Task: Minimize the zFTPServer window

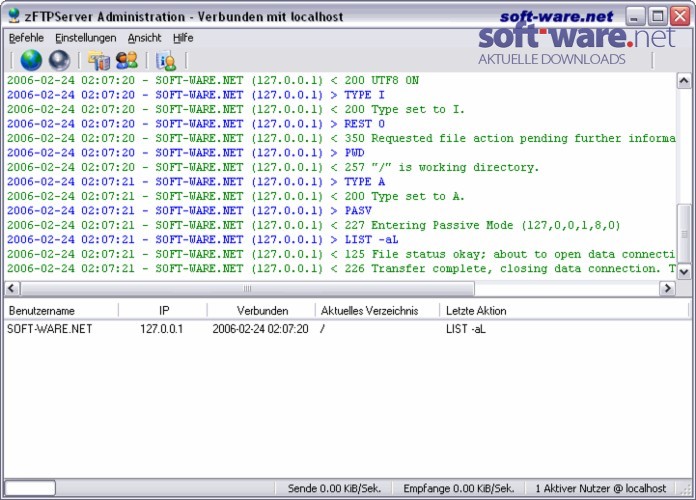Action: click(x=635, y=16)
